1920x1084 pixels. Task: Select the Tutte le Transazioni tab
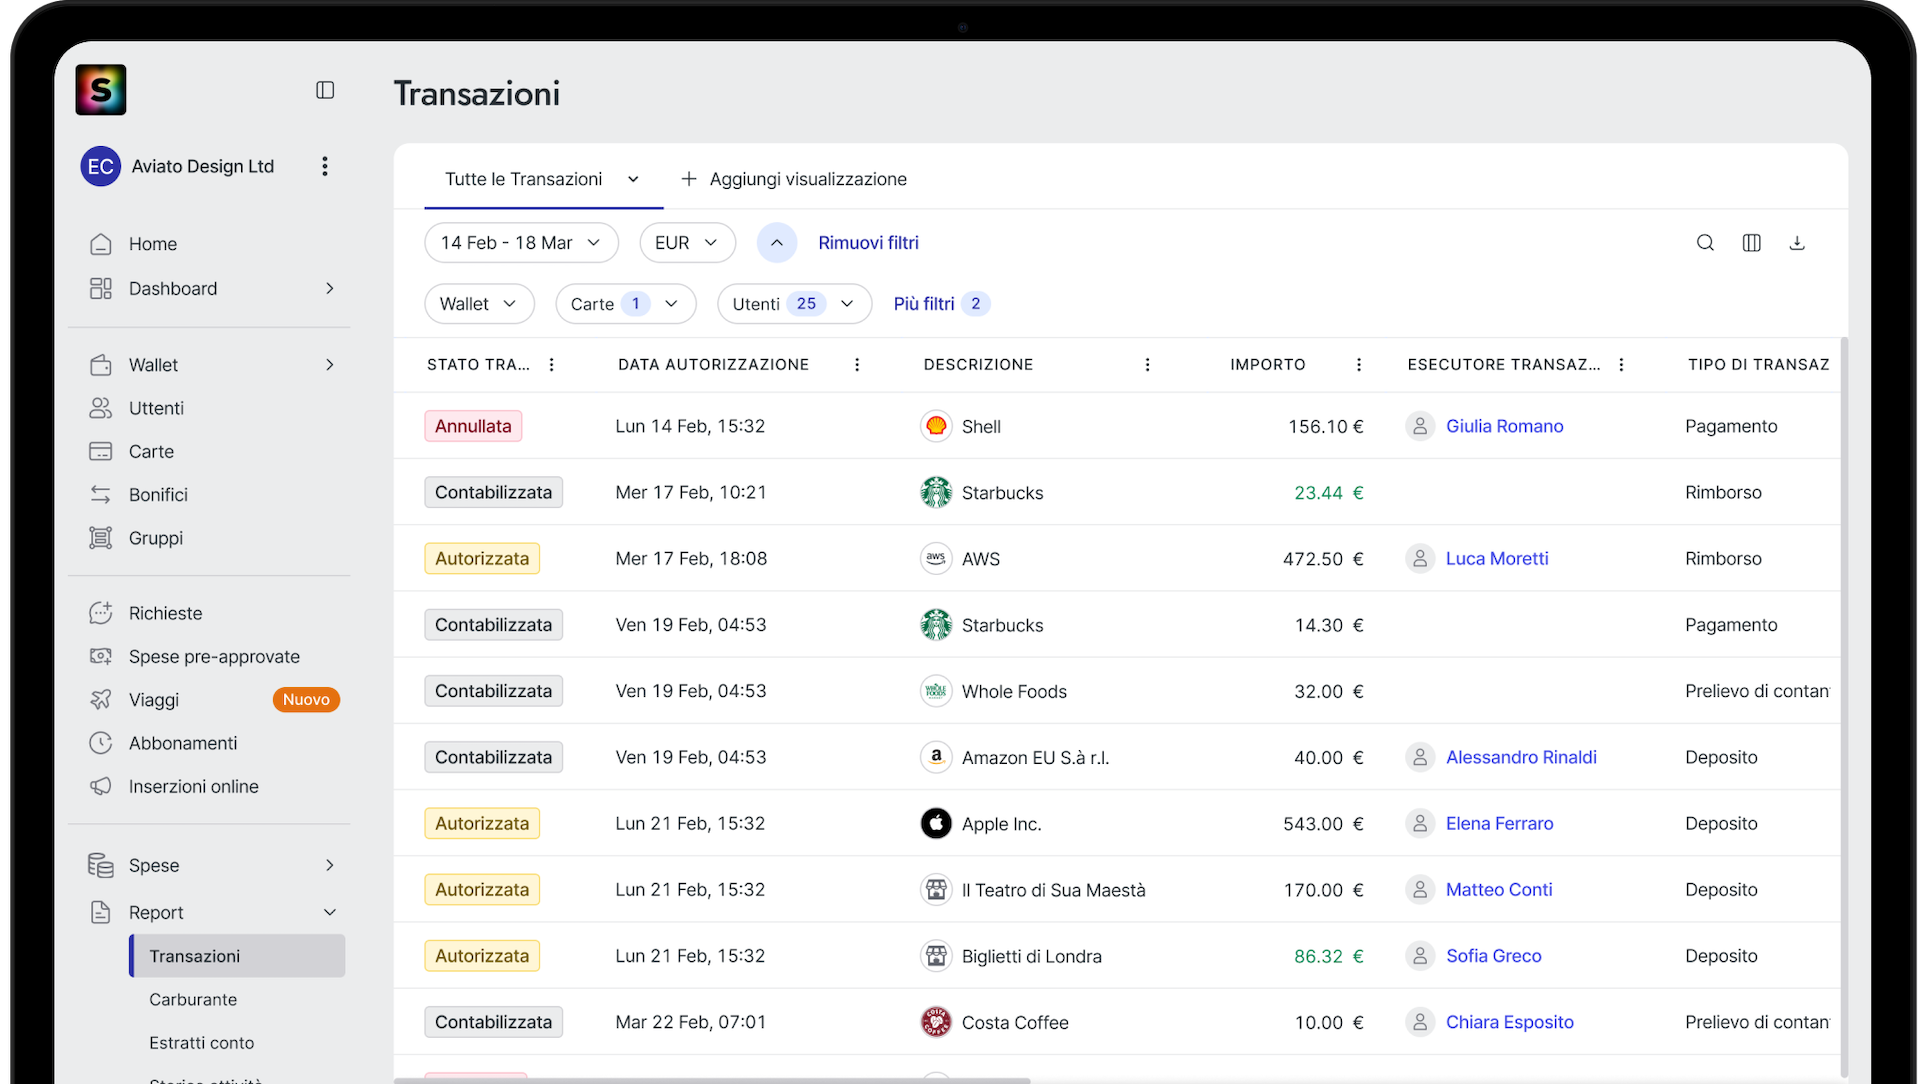[x=524, y=179]
